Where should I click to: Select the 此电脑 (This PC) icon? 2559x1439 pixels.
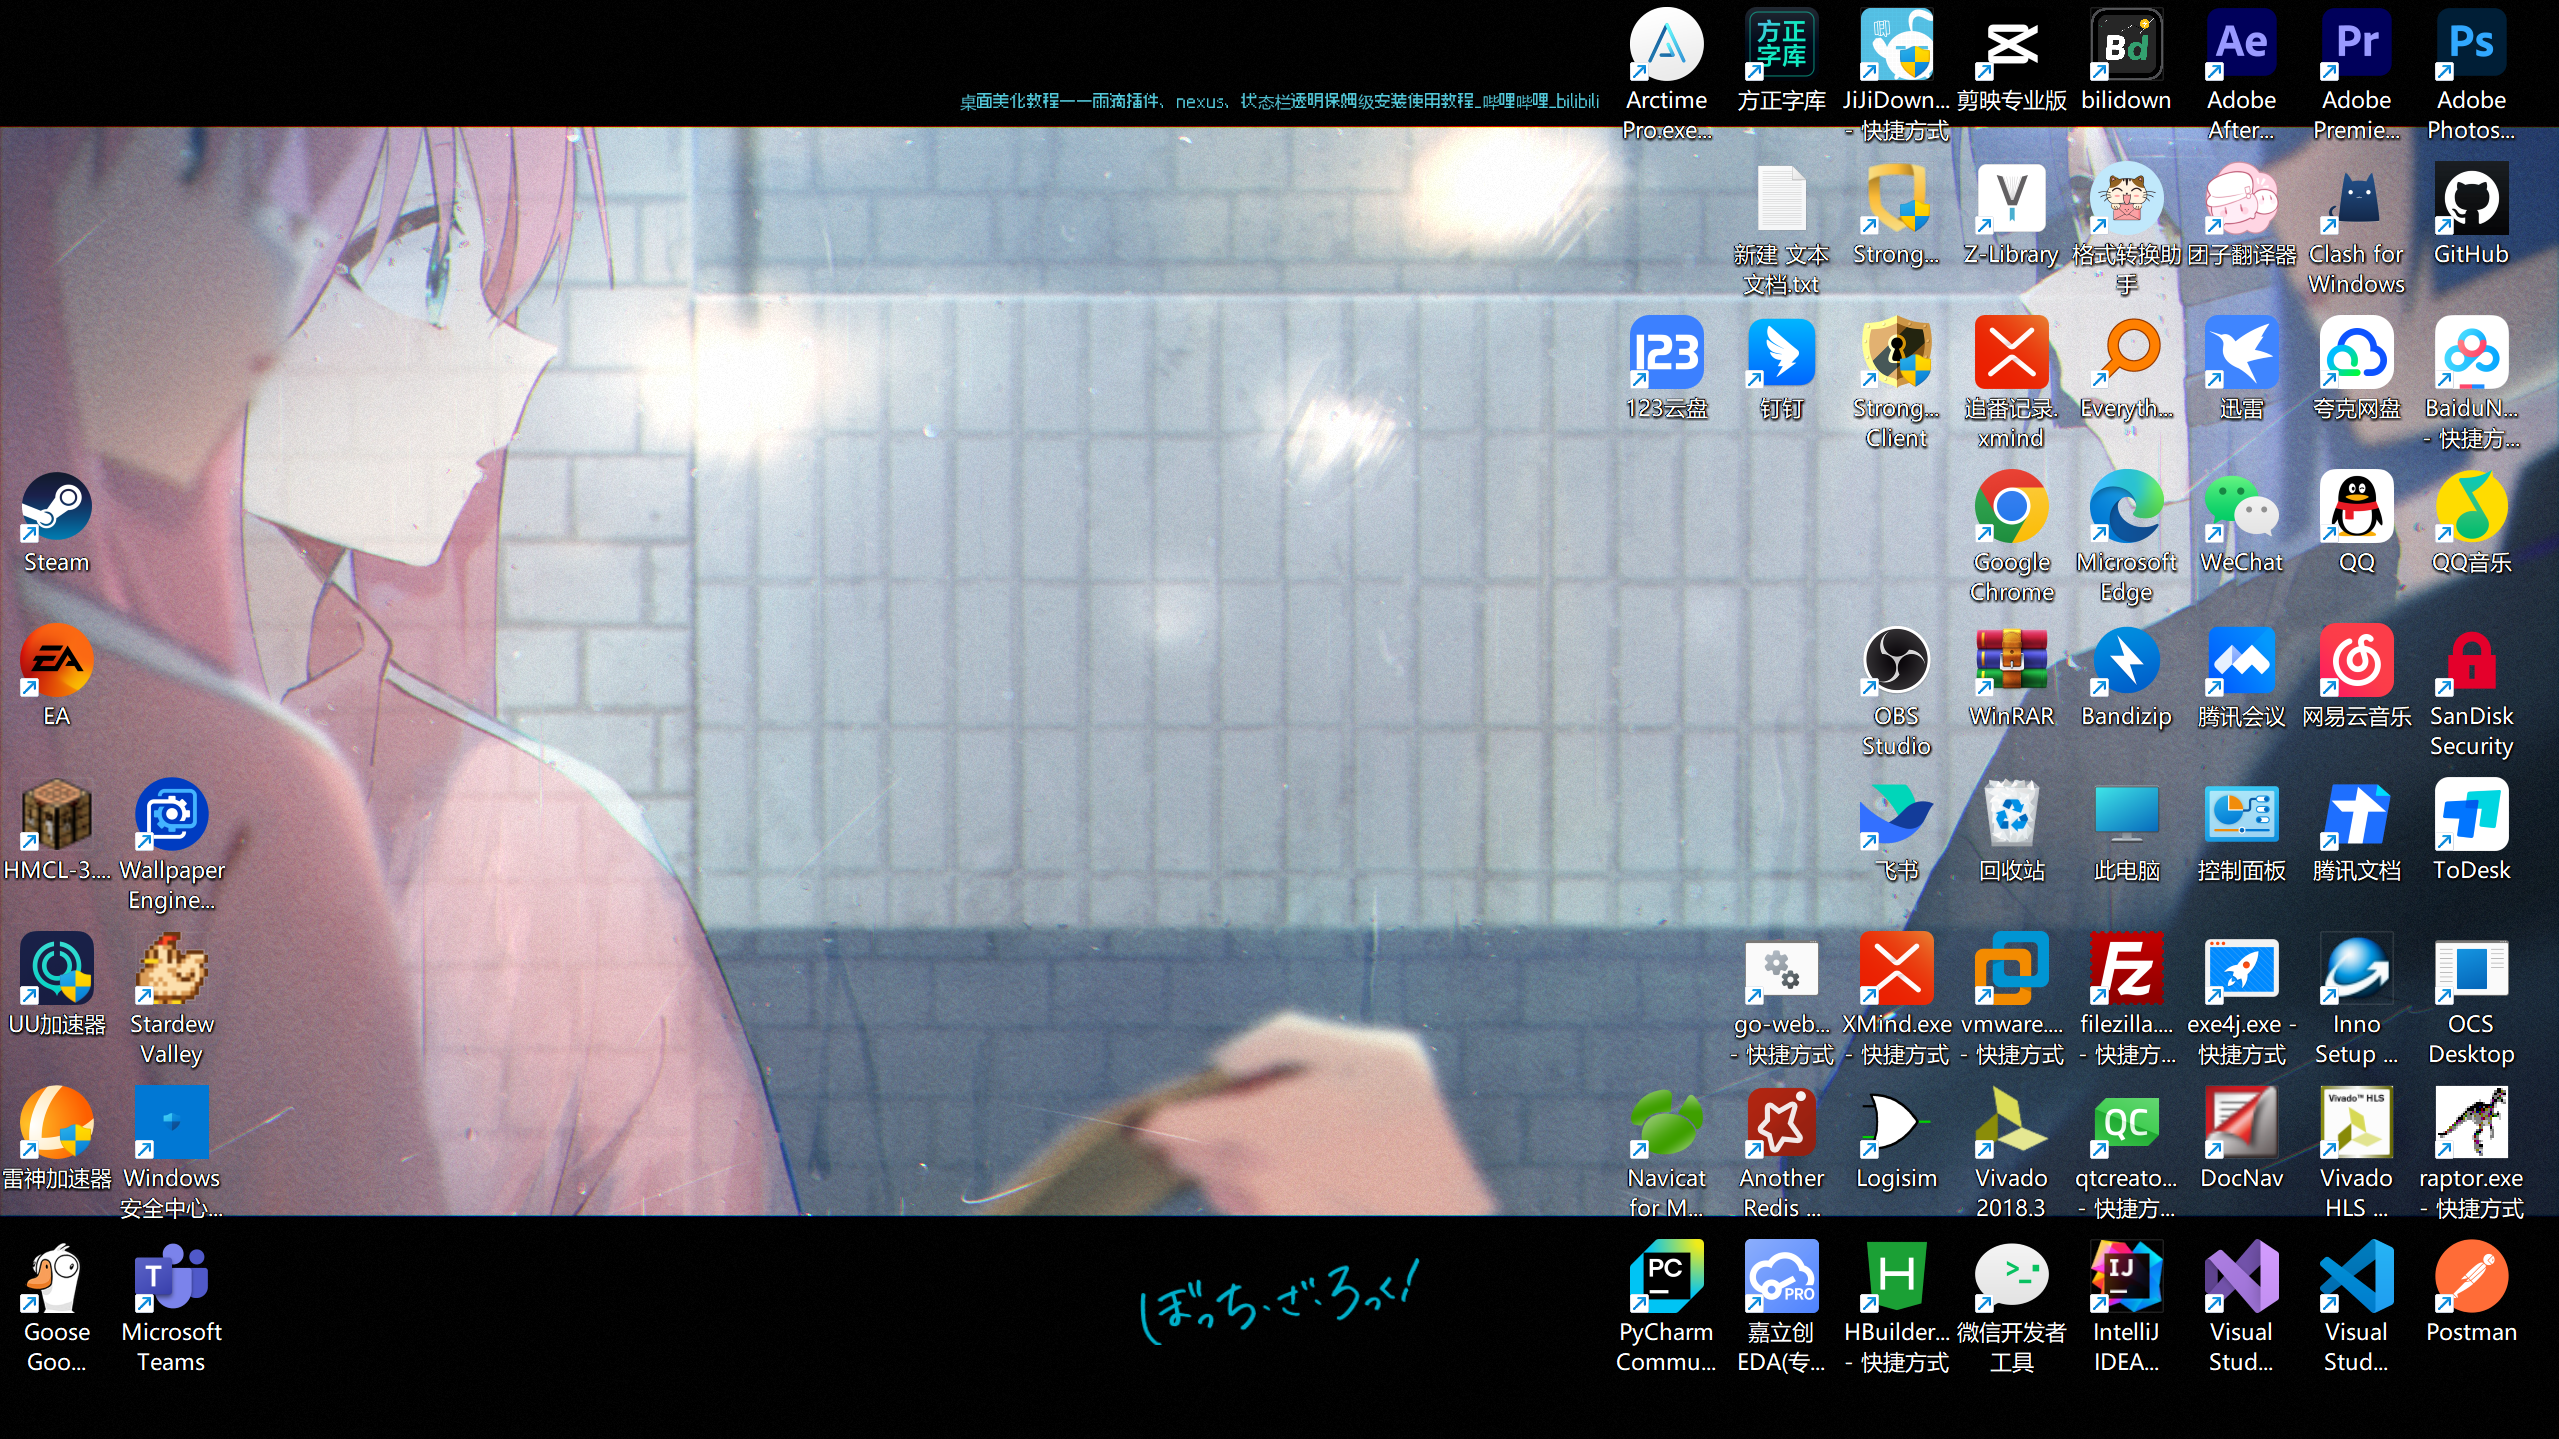[2126, 816]
